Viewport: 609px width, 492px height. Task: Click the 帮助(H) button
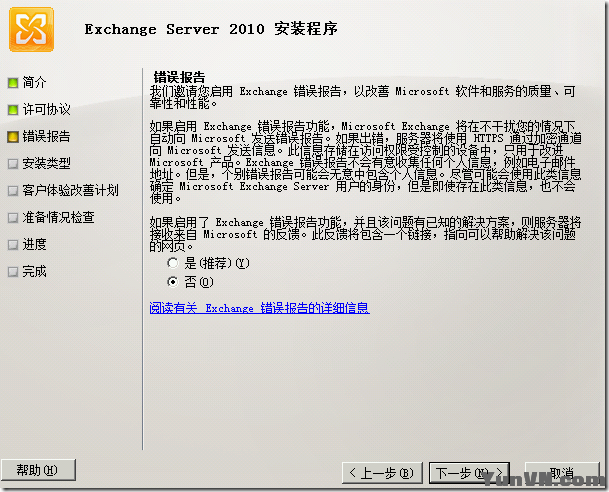click(x=38, y=470)
